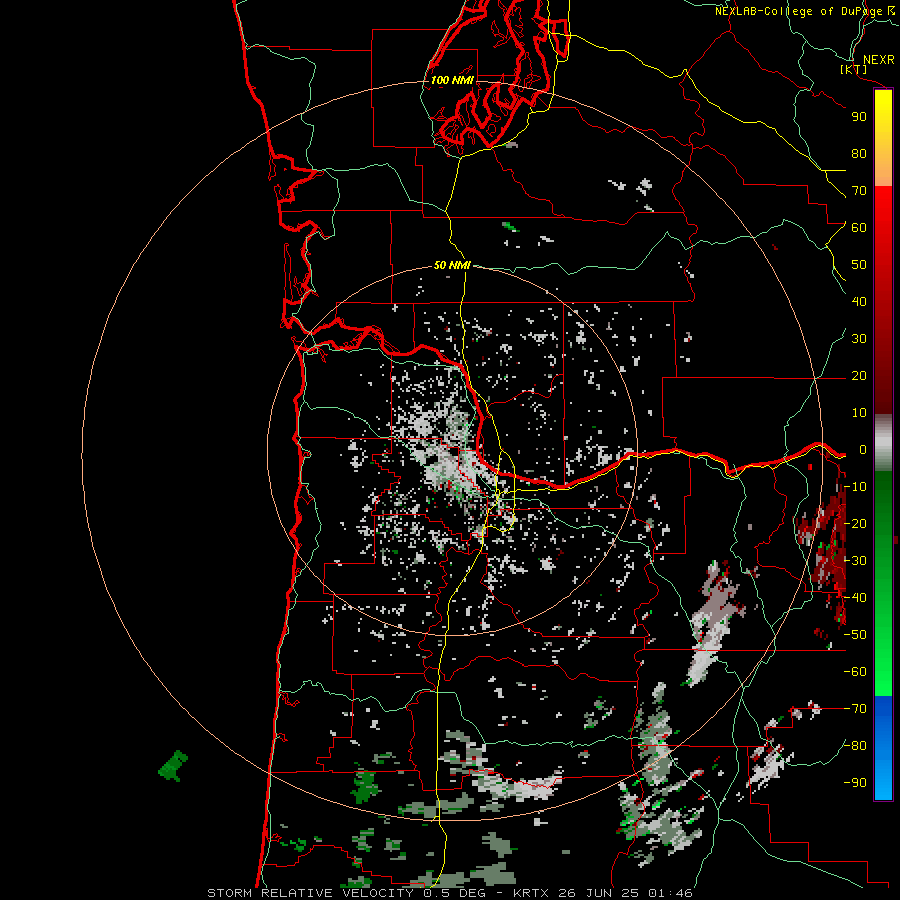Select the "100 NMI" range ring label
Image resolution: width=900 pixels, height=900 pixels.
click(452, 80)
